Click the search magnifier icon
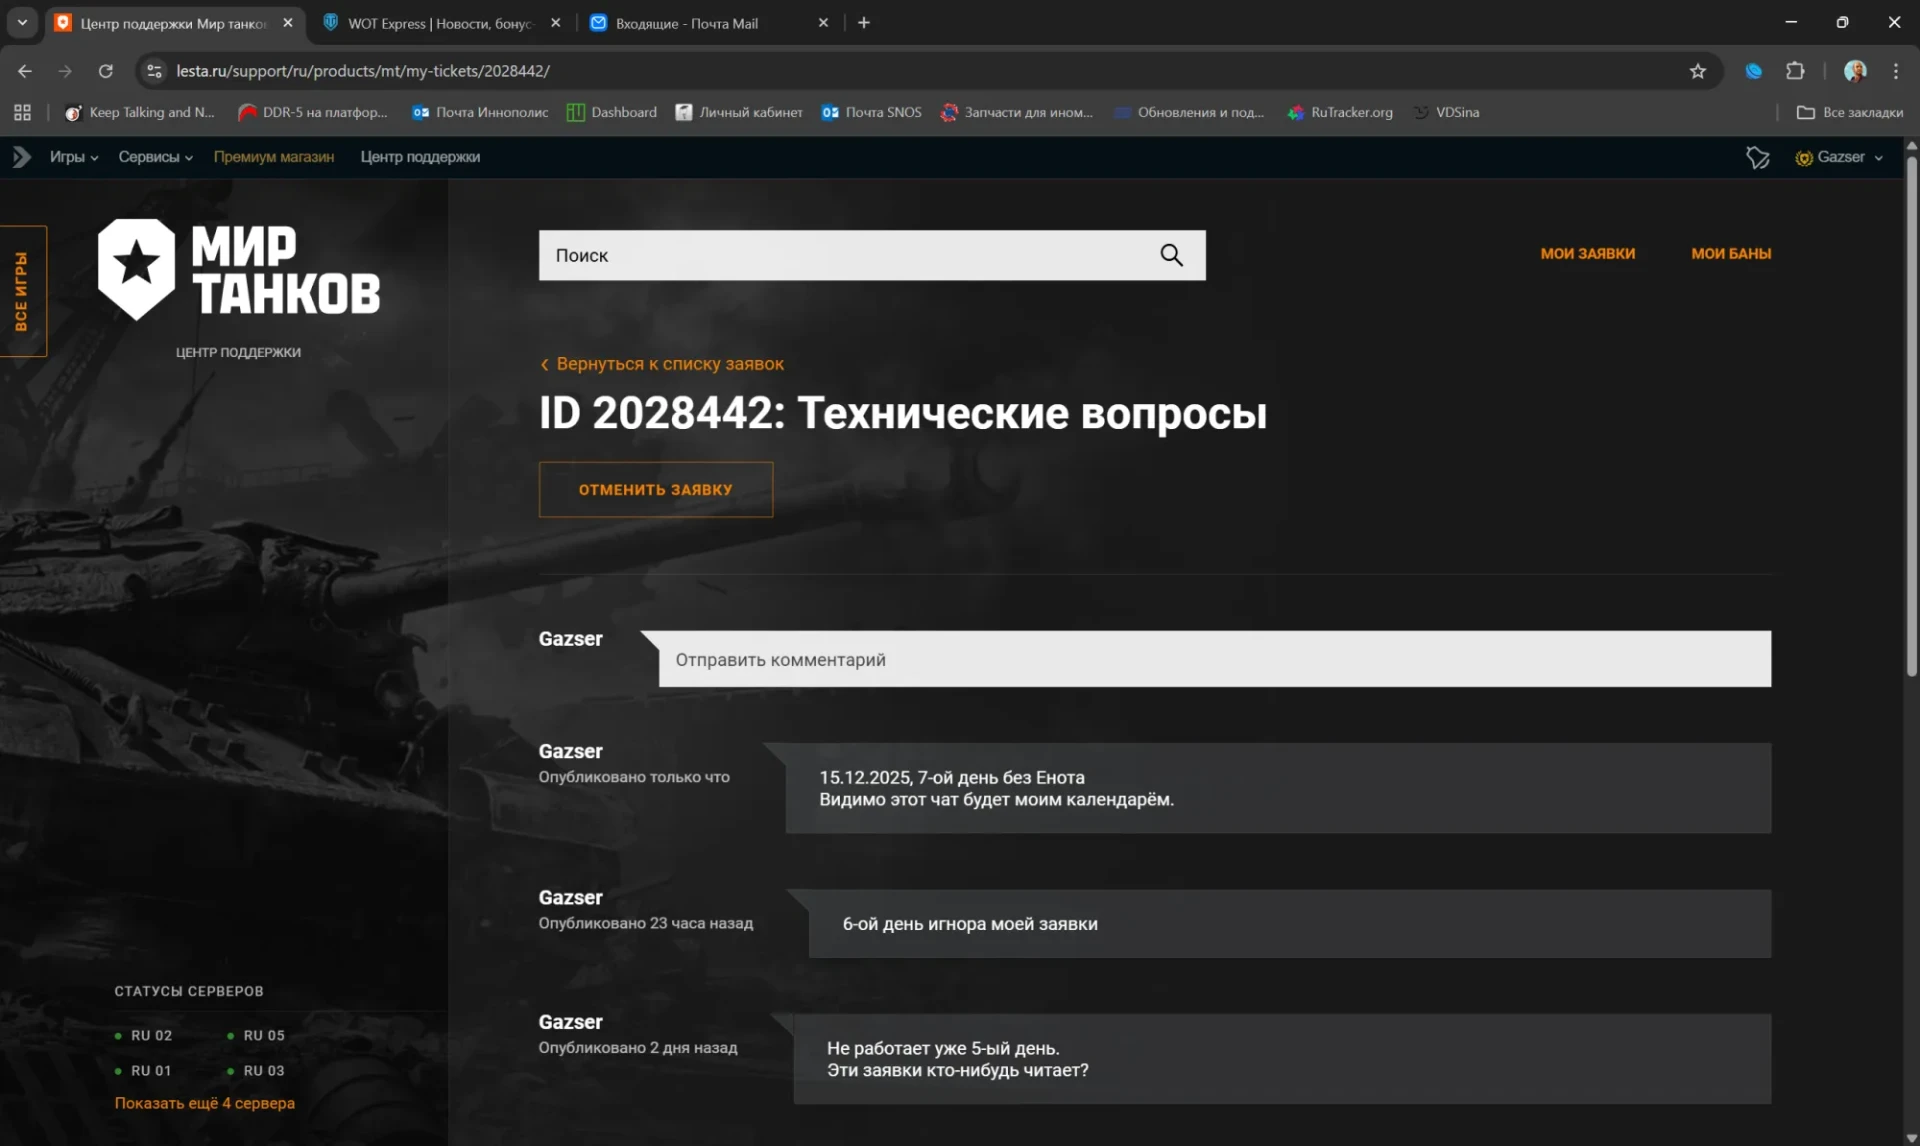 click(1171, 255)
